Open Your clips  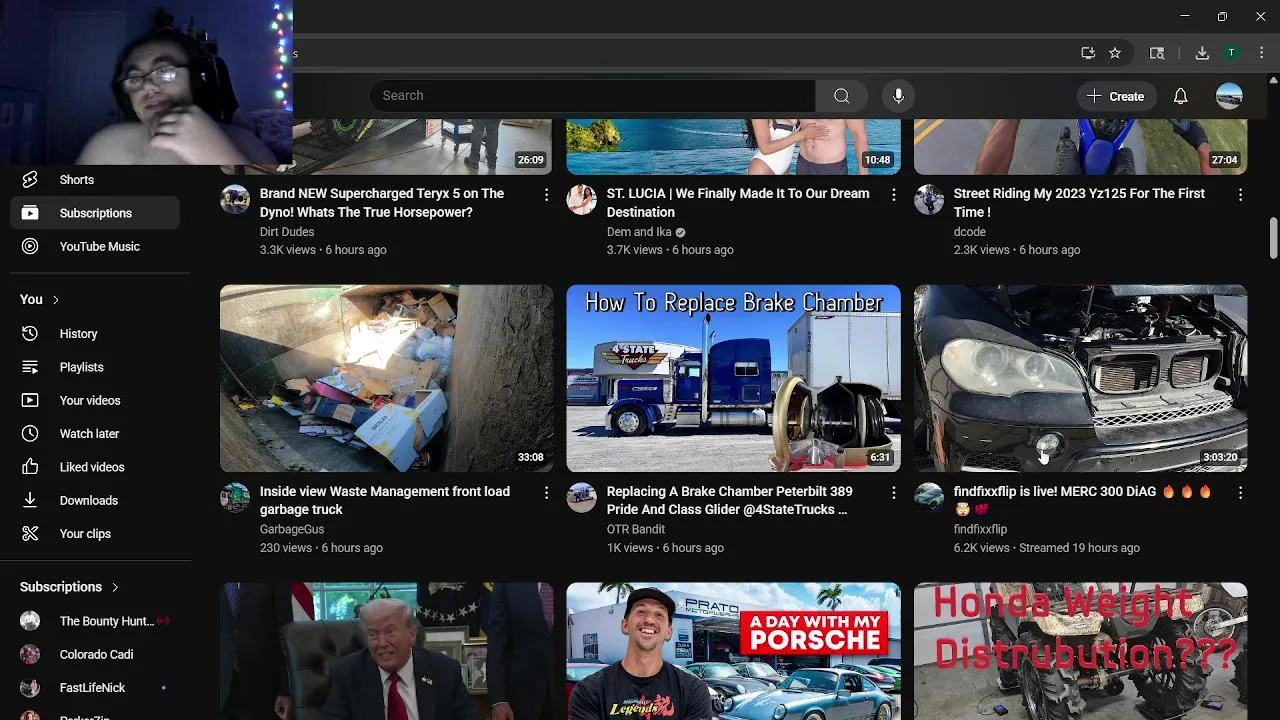(95, 534)
